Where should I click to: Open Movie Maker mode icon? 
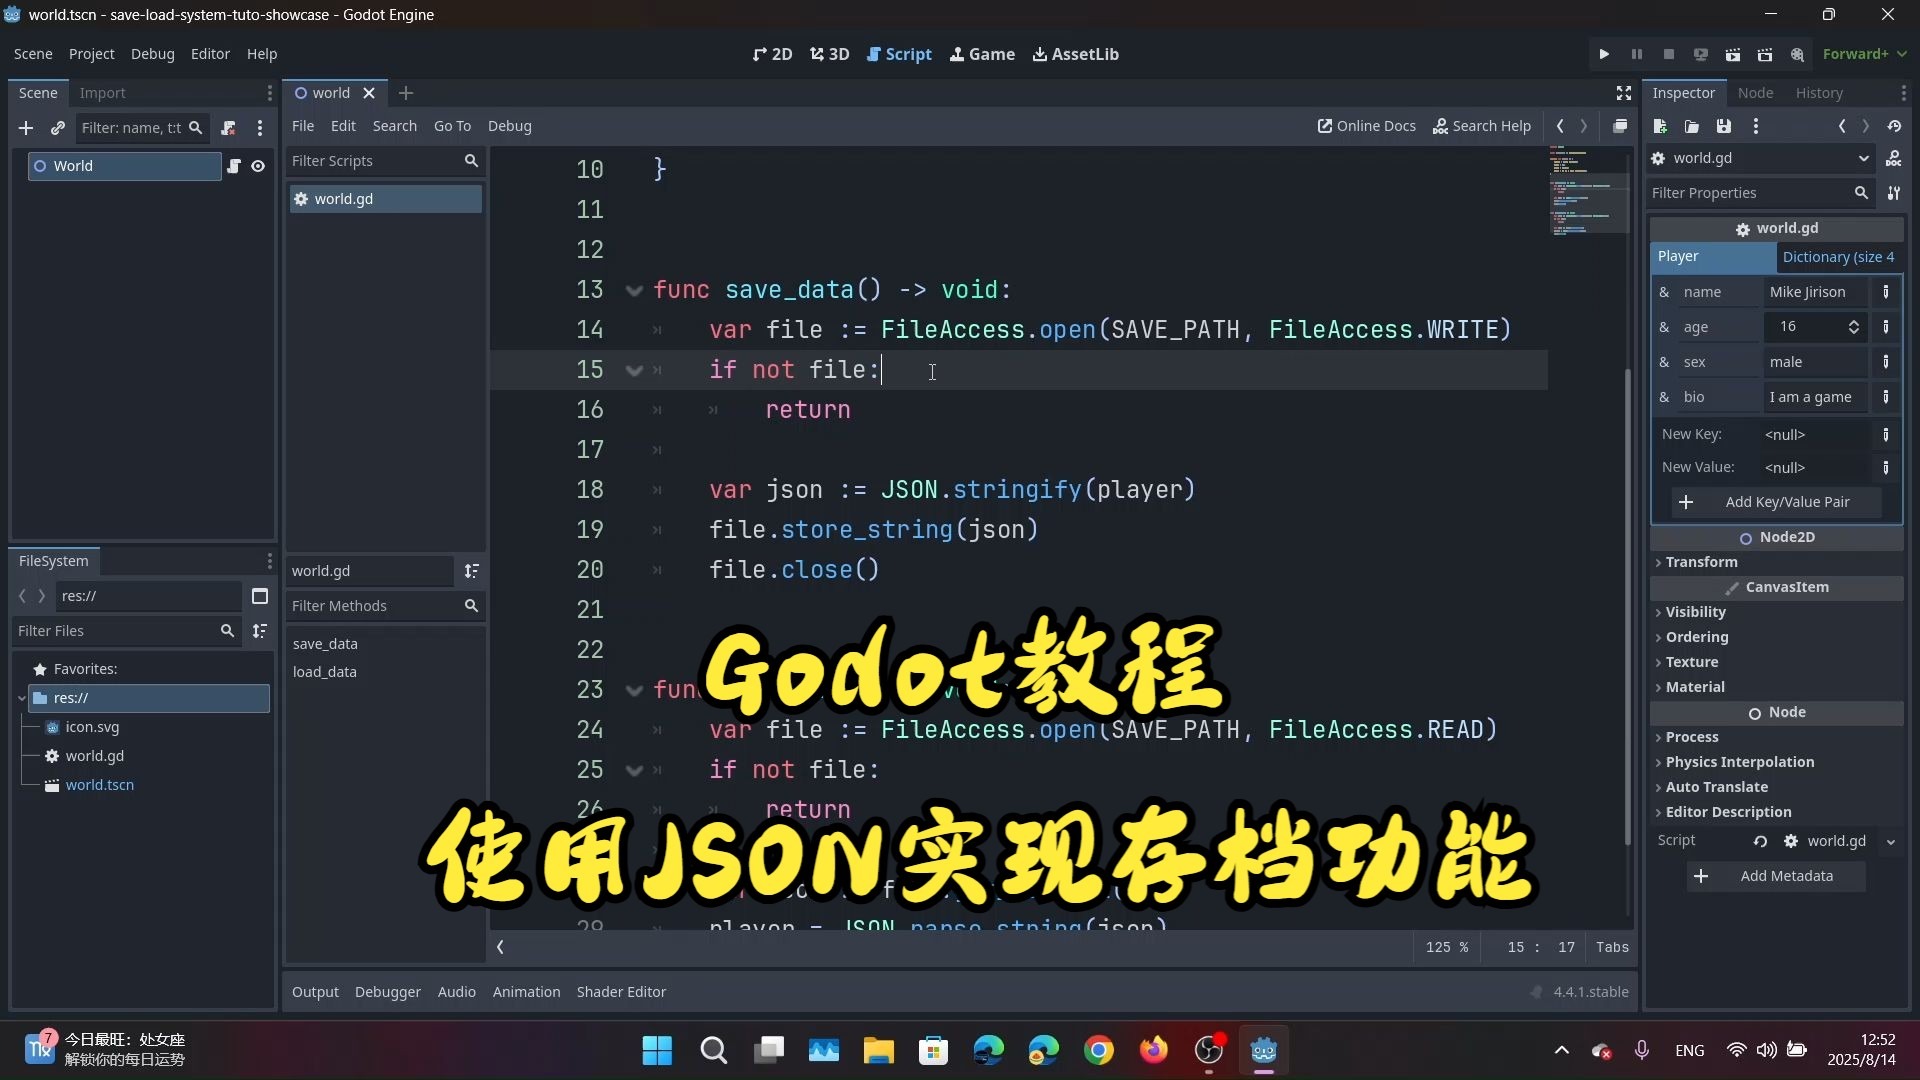[x=1798, y=54]
